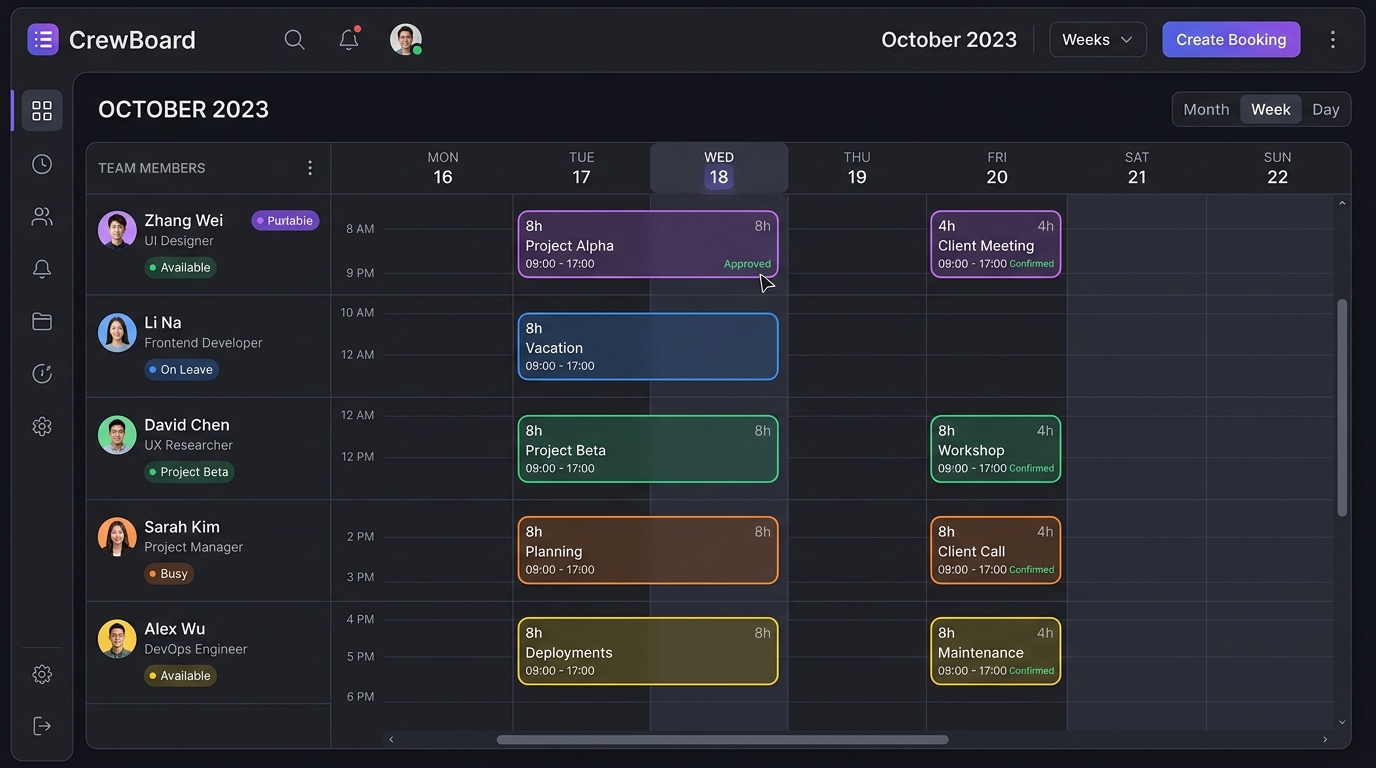This screenshot has width=1376, height=768.
Task: Click the Sarah Kim name
Action: click(182, 527)
